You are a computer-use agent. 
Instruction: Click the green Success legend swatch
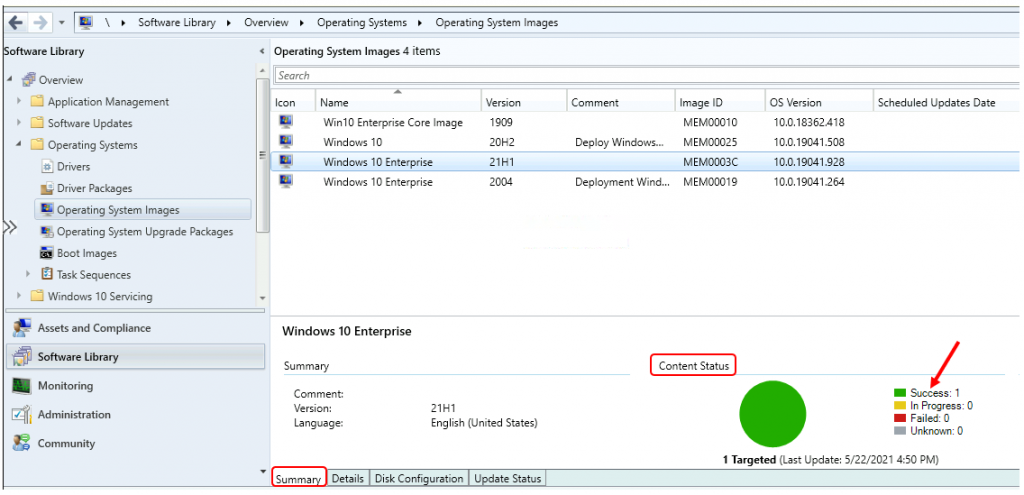900,393
